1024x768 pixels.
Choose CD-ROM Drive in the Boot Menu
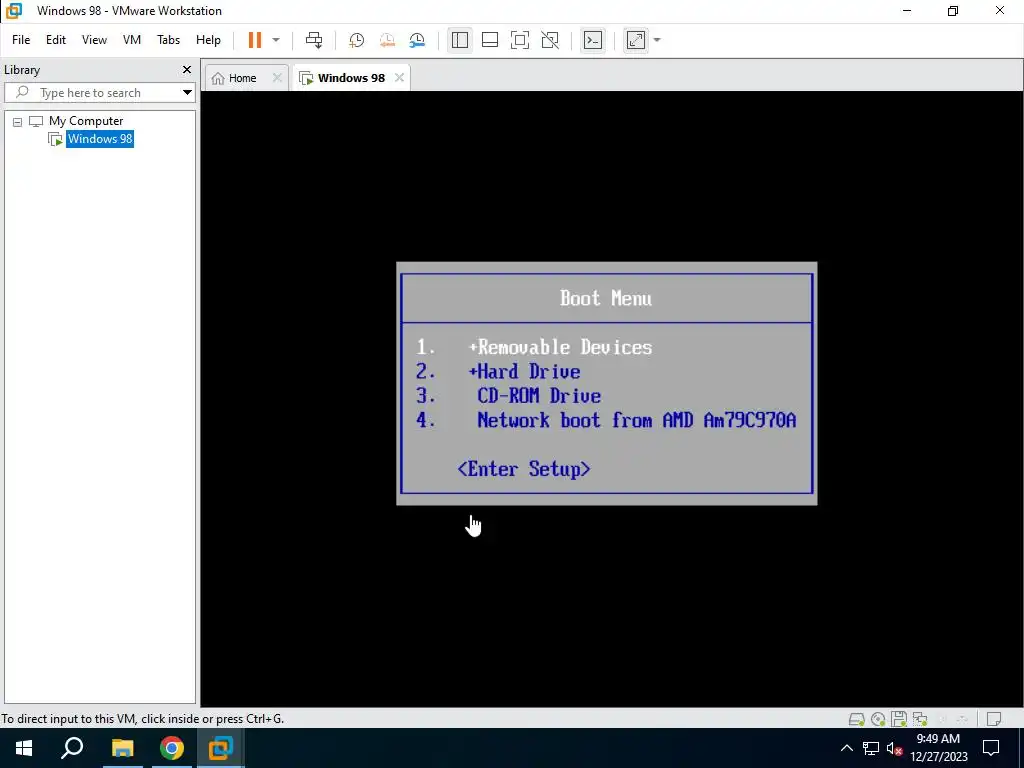[x=539, y=396]
